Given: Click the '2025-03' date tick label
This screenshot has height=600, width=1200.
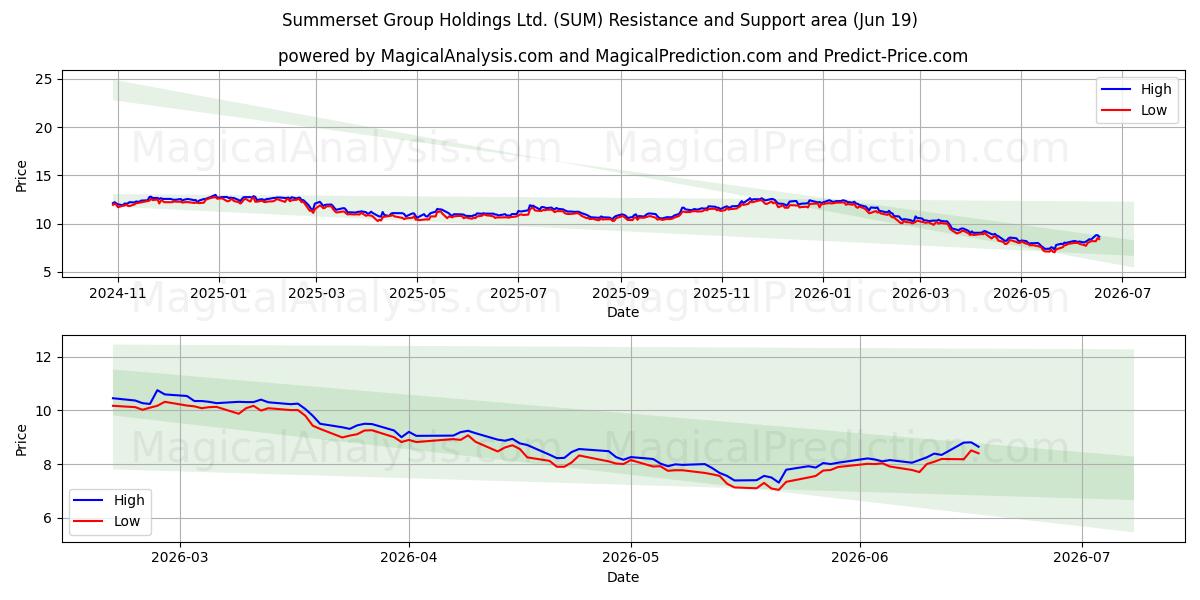Looking at the screenshot, I should pyautogui.click(x=316, y=294).
